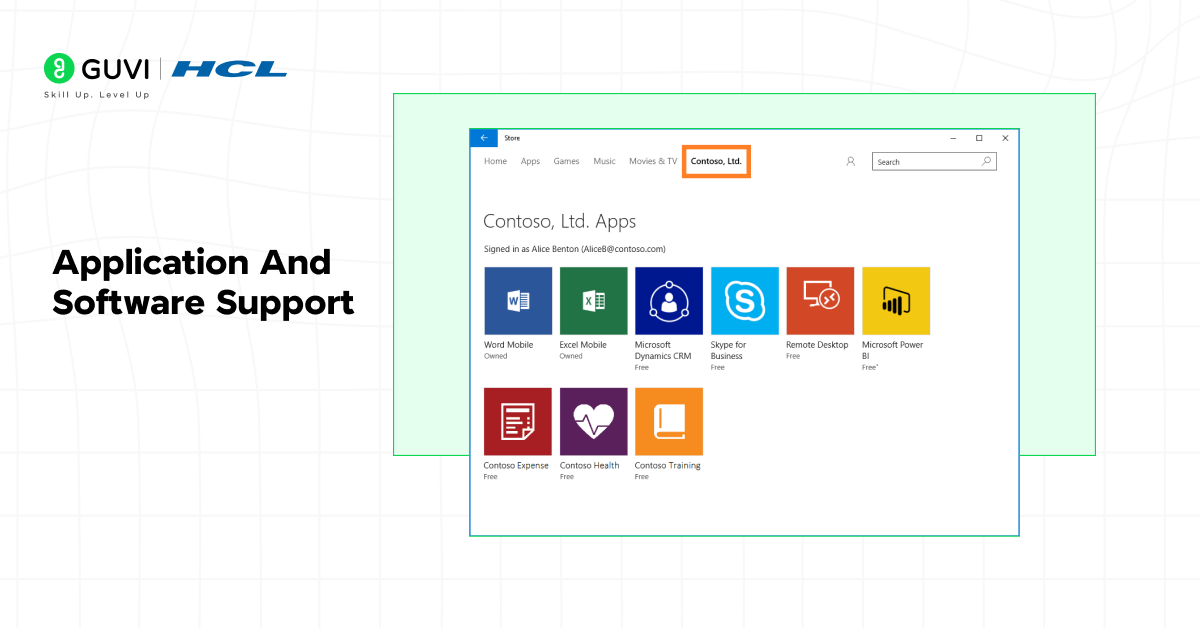The width and height of the screenshot is (1200, 628).
Task: Switch to the Home tab
Action: click(495, 161)
